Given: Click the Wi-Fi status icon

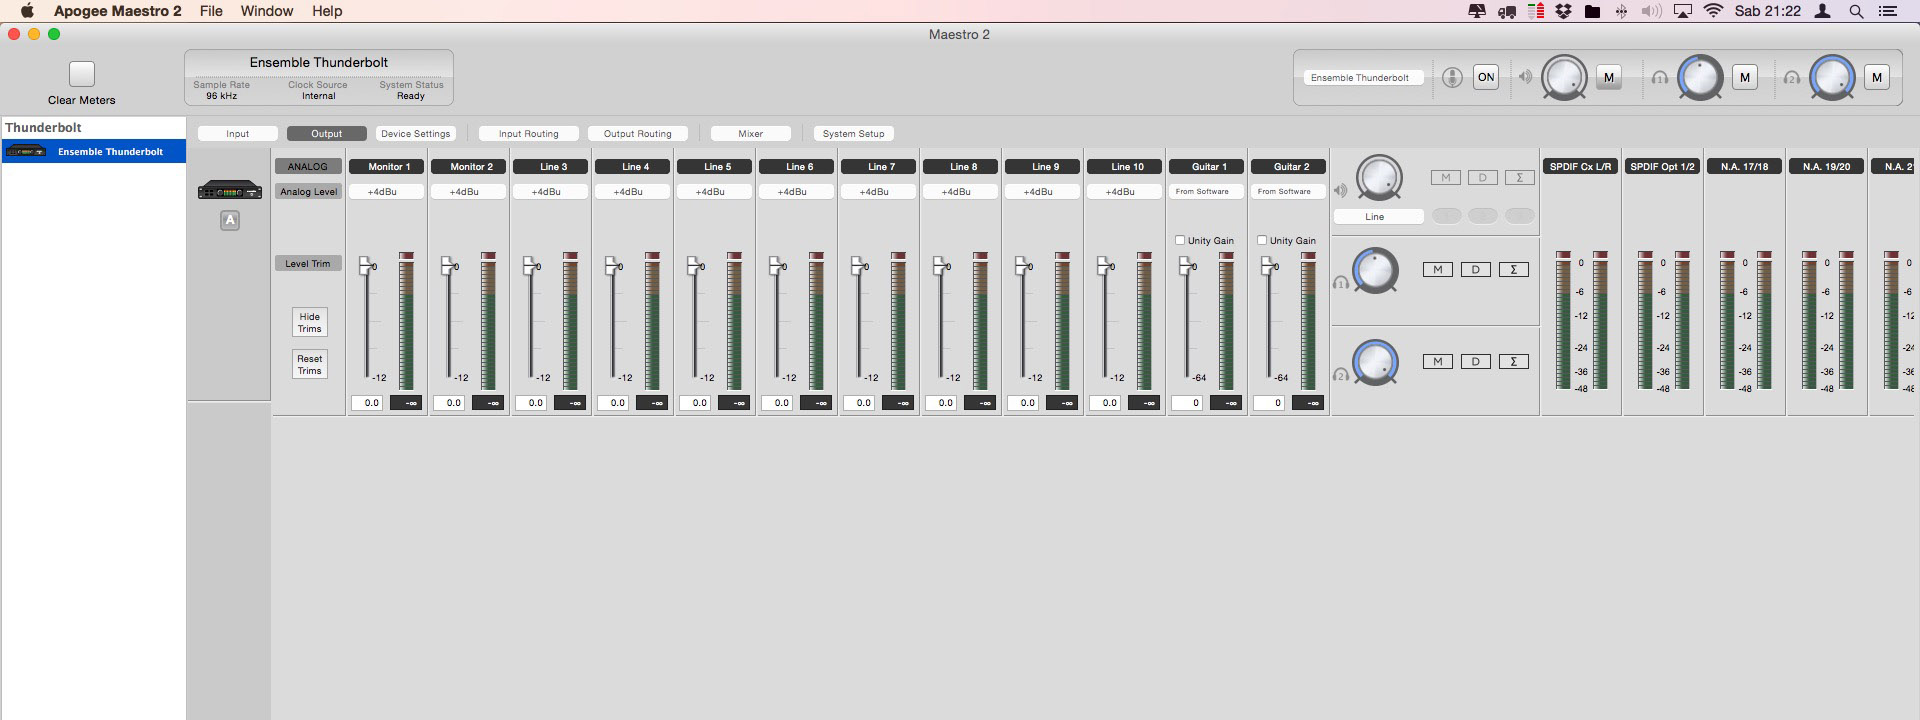Looking at the screenshot, I should point(1713,11).
